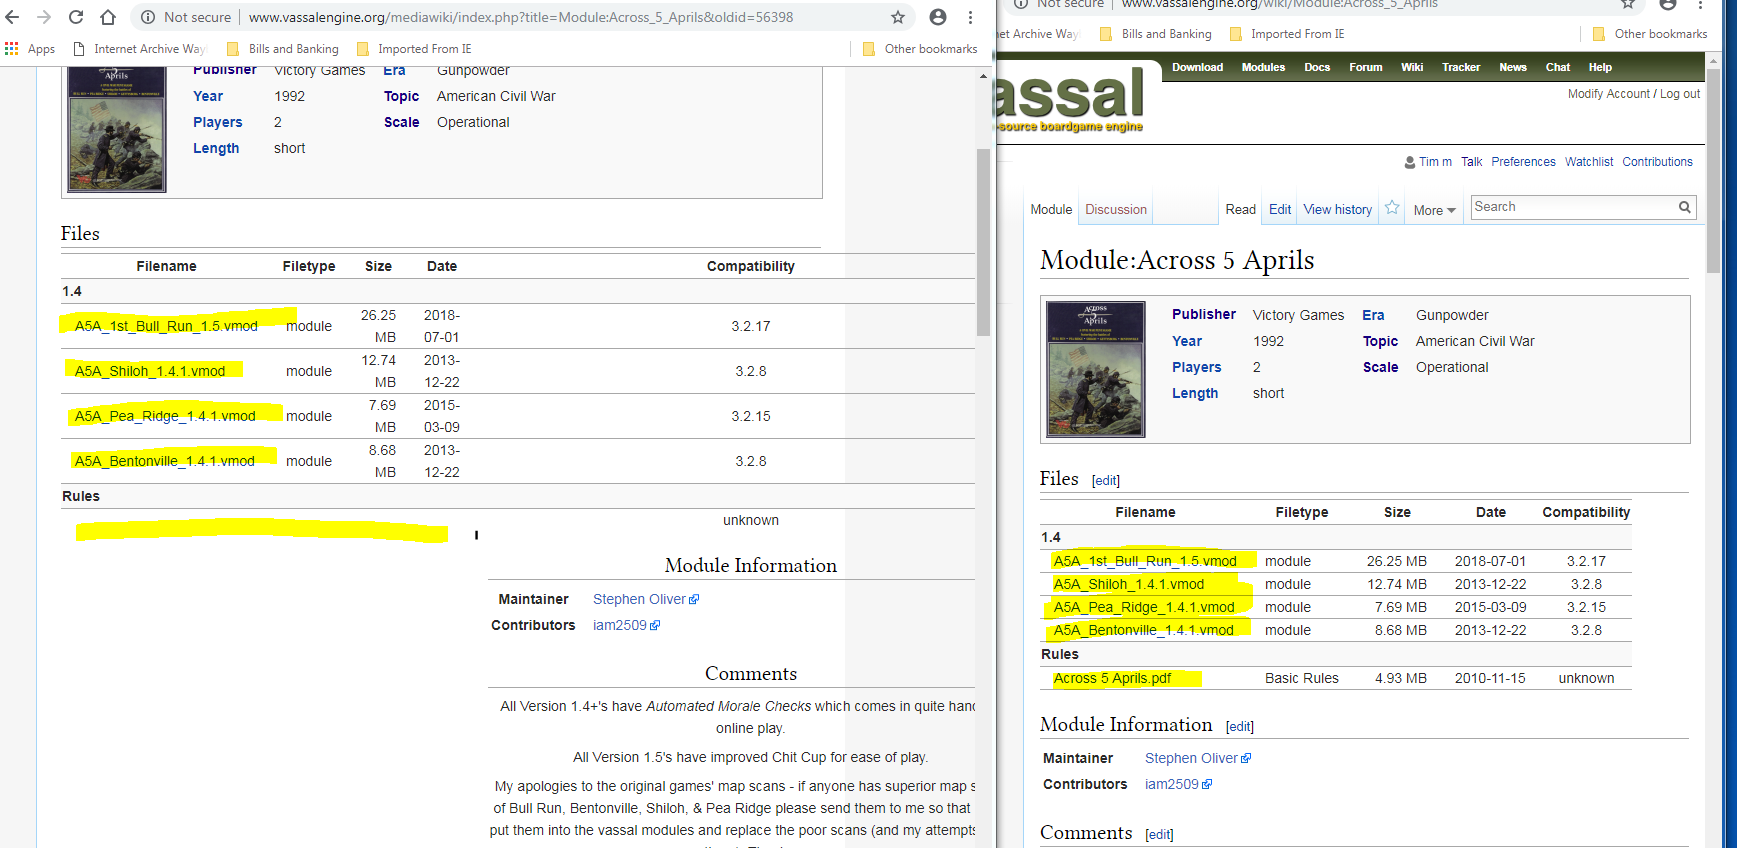Go forward in the left browser window
Screen dimensions: 1737x848
tap(44, 17)
